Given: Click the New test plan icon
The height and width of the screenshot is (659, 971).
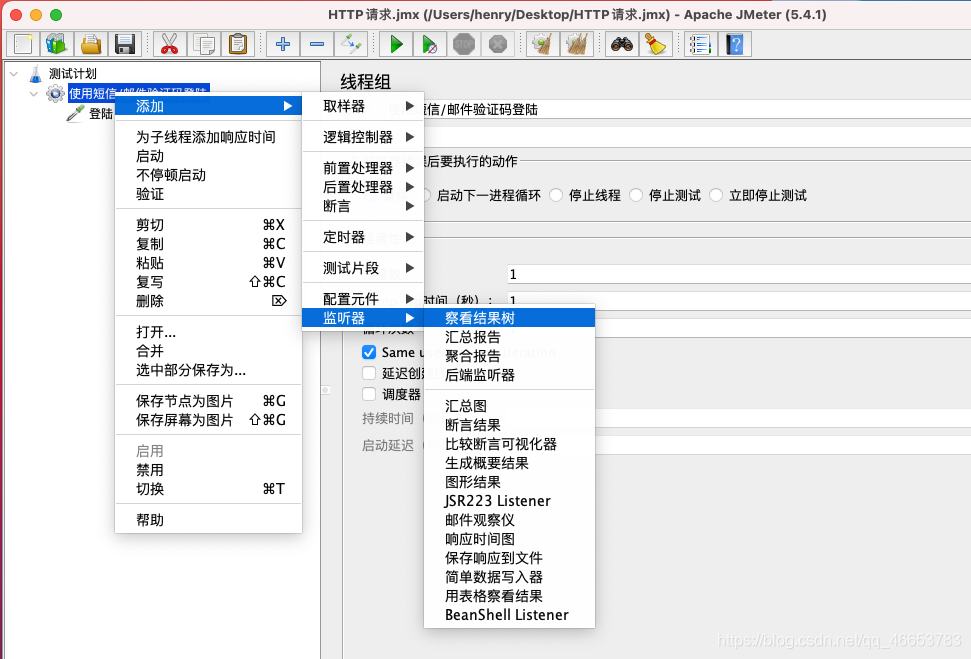Looking at the screenshot, I should point(24,44).
